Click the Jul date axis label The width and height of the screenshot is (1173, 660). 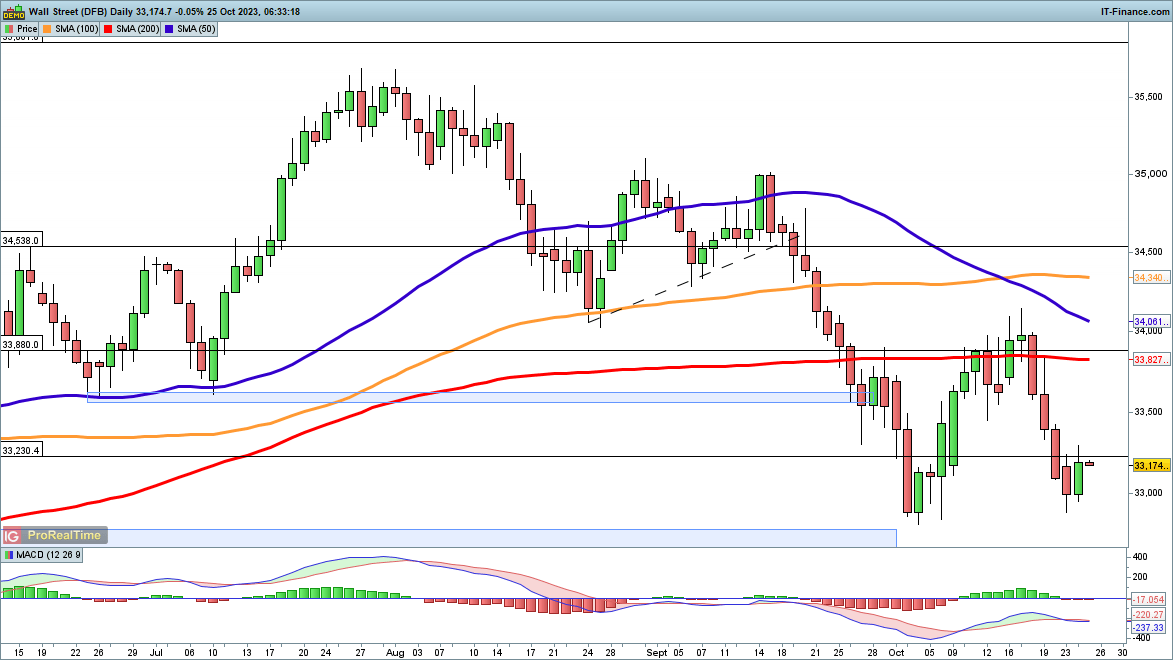click(156, 653)
